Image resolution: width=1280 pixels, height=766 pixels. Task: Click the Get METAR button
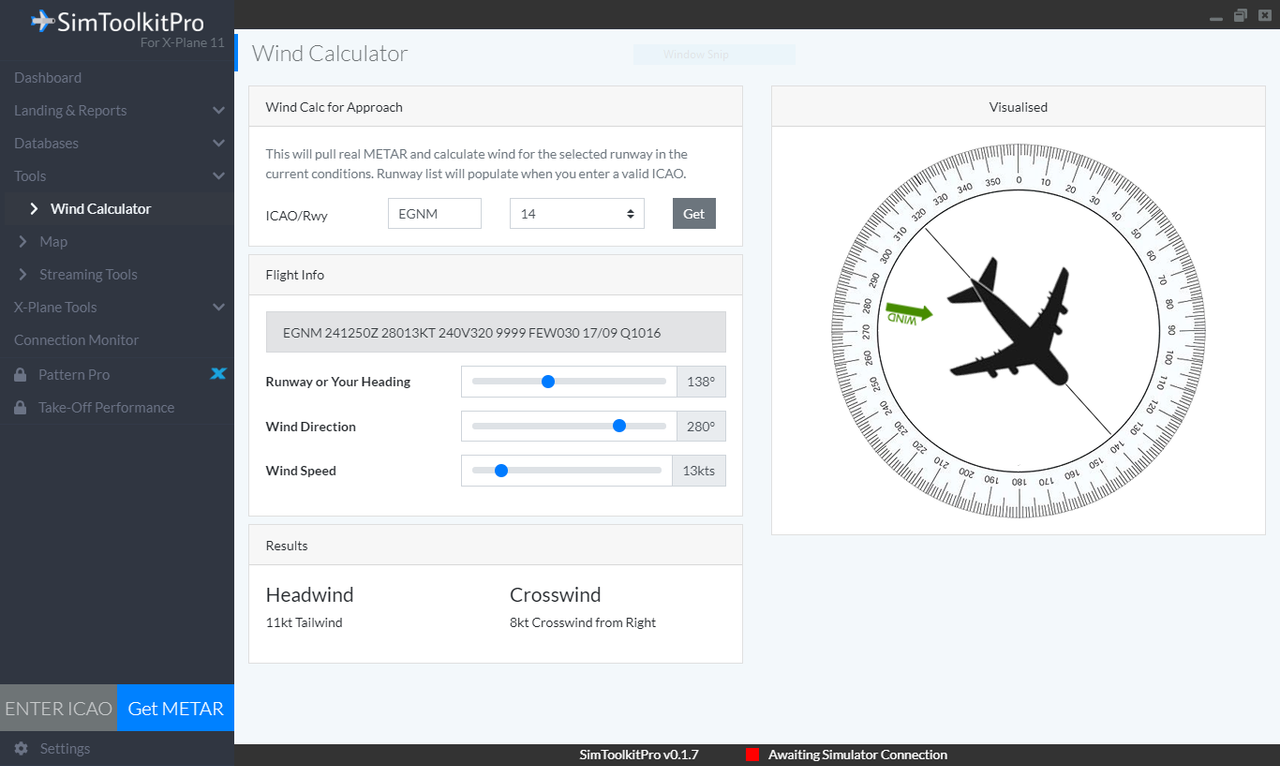pyautogui.click(x=176, y=708)
